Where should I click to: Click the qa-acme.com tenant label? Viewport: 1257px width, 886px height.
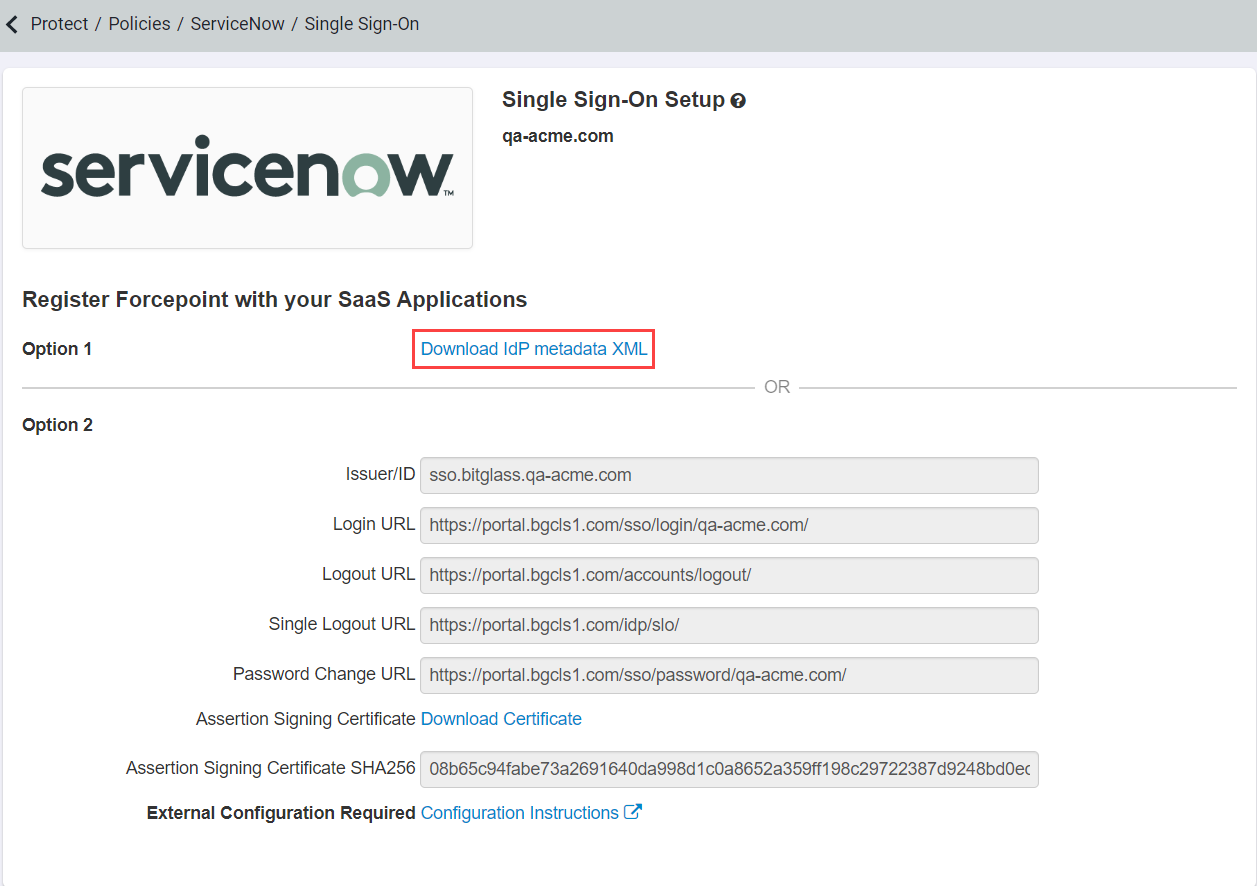click(557, 135)
